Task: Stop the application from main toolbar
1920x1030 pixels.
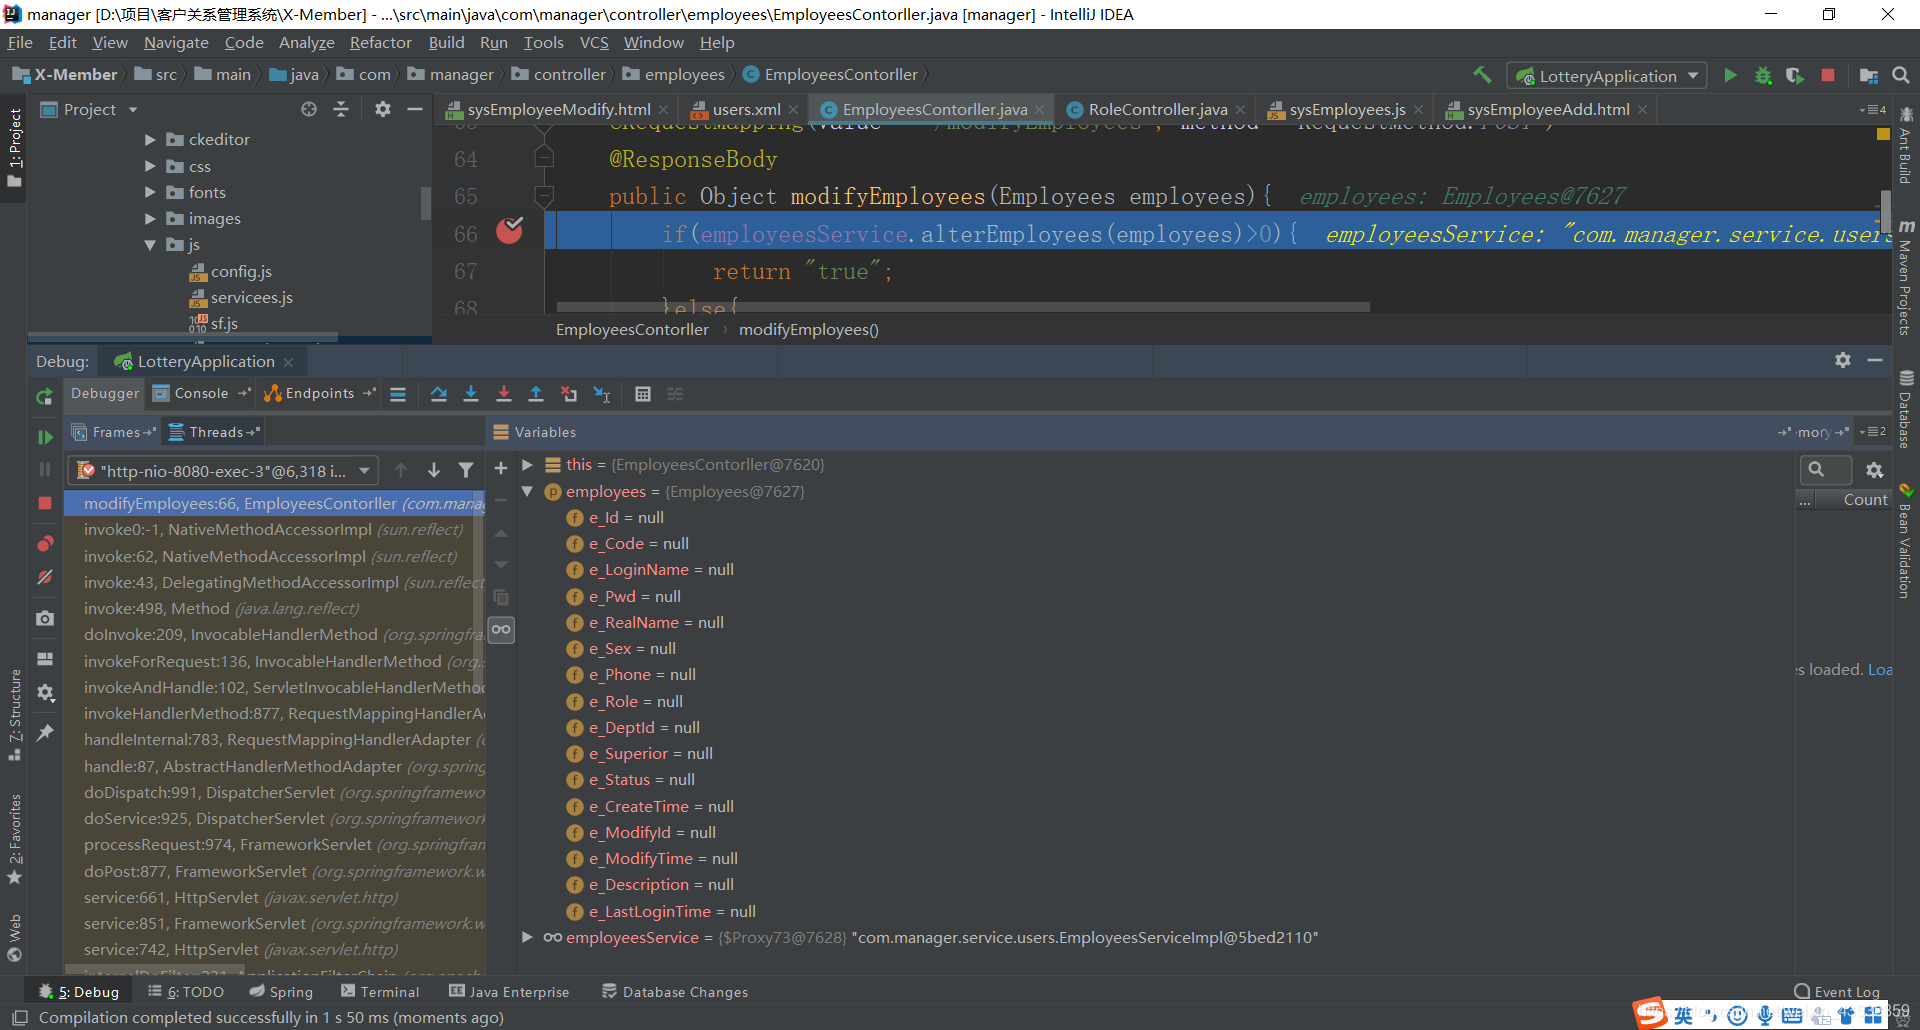Action: 1828,75
